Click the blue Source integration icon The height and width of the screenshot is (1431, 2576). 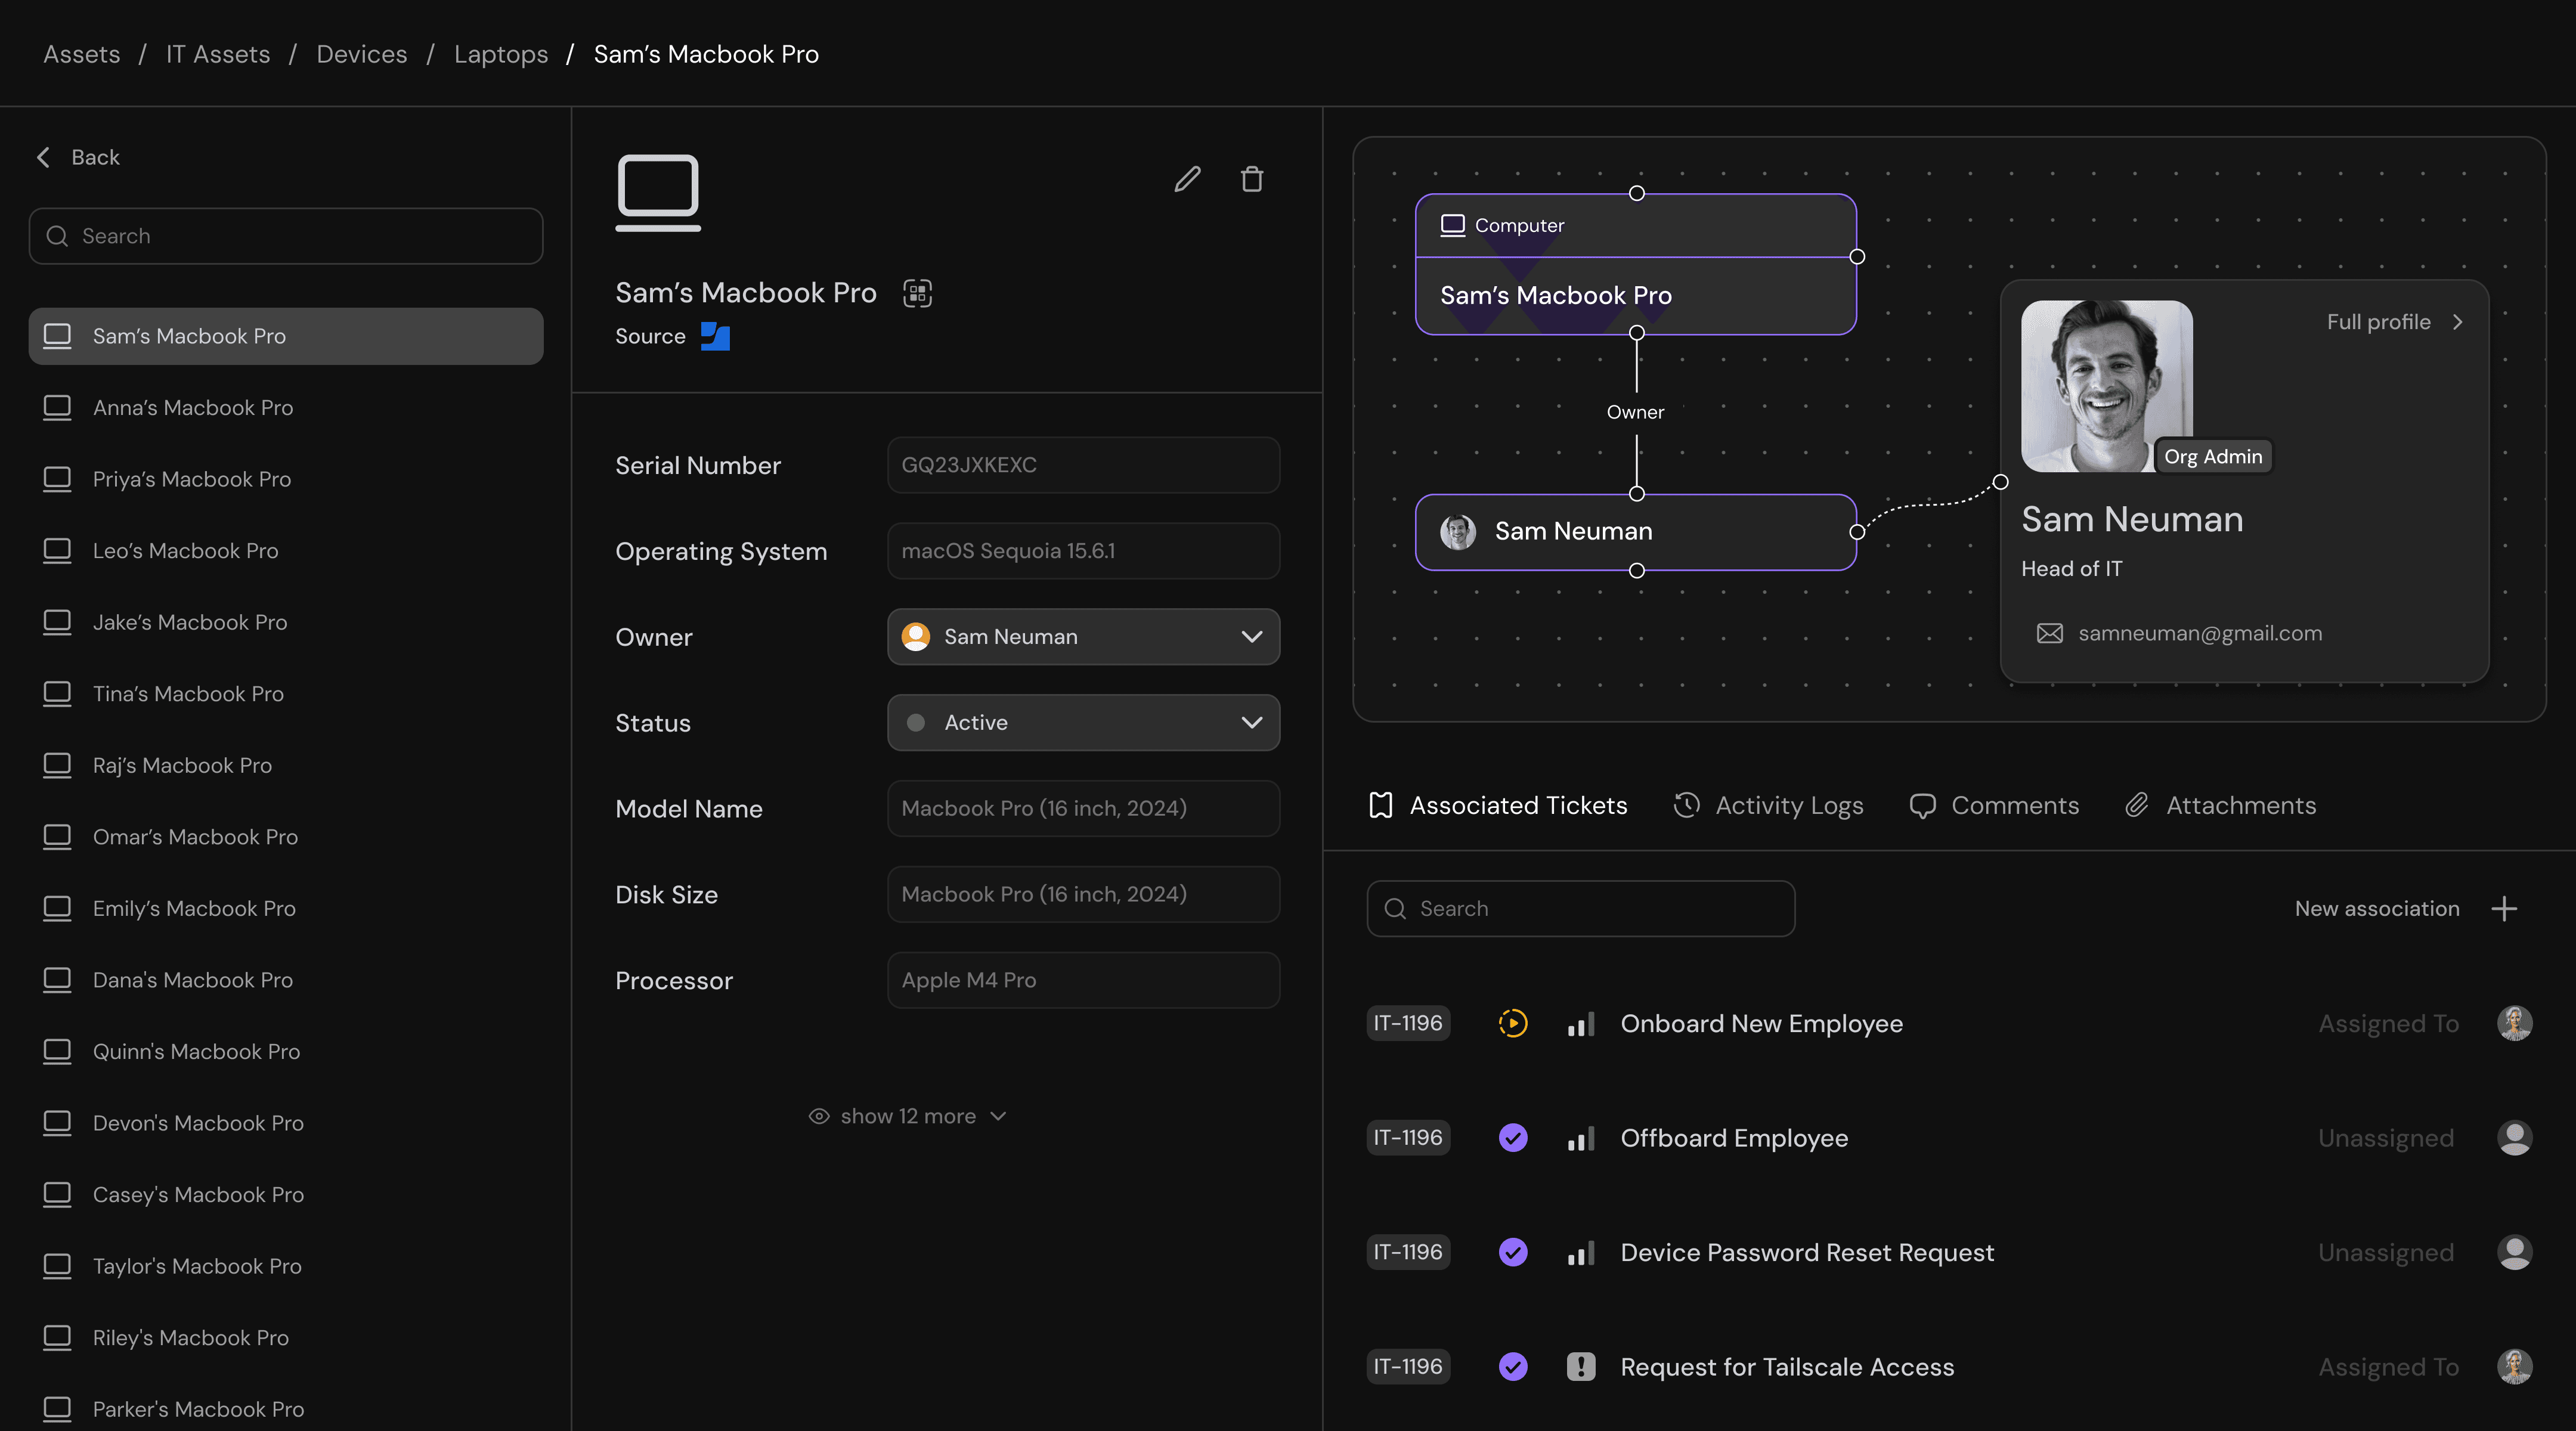715,336
